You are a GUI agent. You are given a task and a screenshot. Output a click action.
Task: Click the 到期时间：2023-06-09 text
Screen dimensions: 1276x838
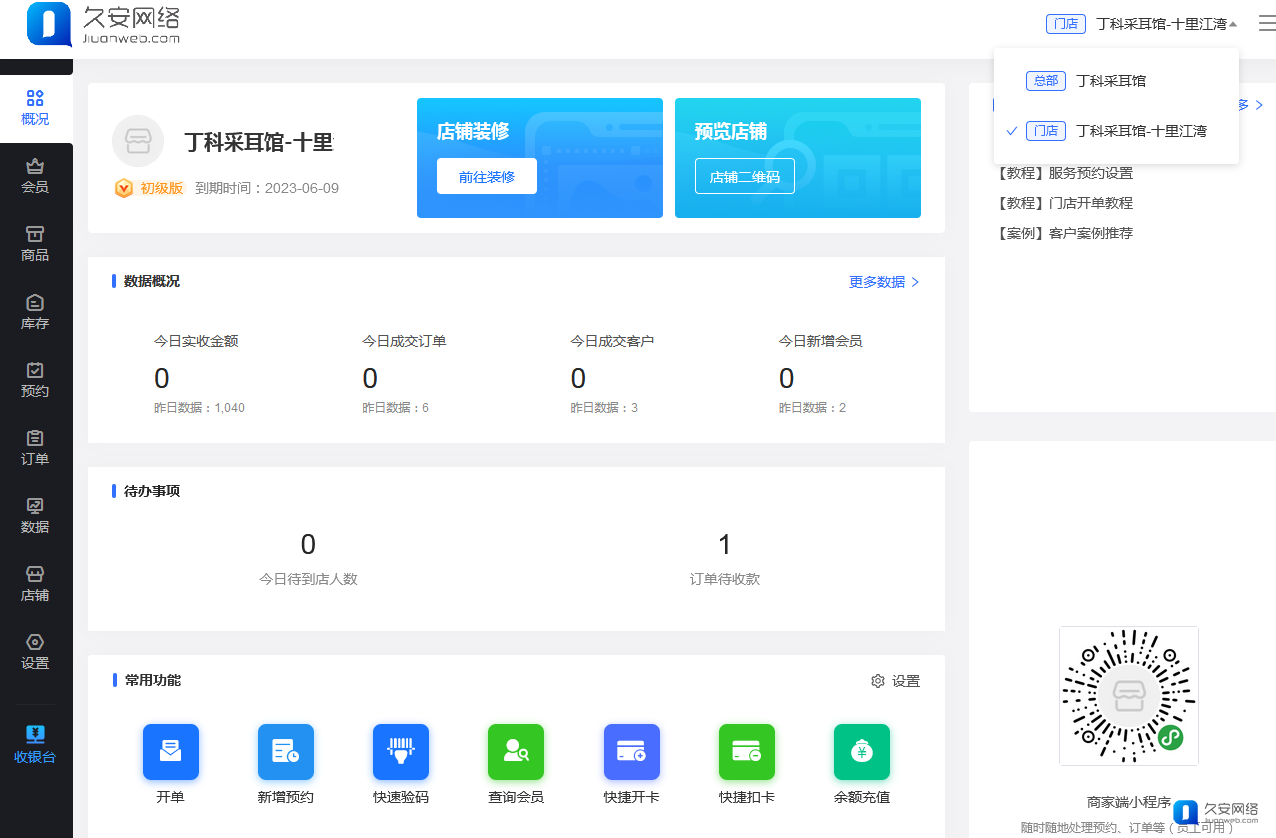pyautogui.click(x=267, y=188)
